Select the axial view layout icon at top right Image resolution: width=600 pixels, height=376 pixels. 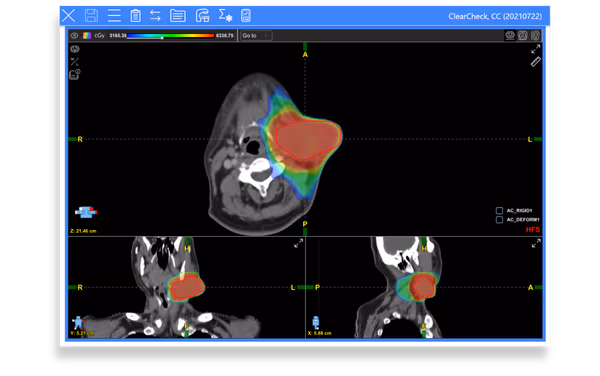[510, 36]
